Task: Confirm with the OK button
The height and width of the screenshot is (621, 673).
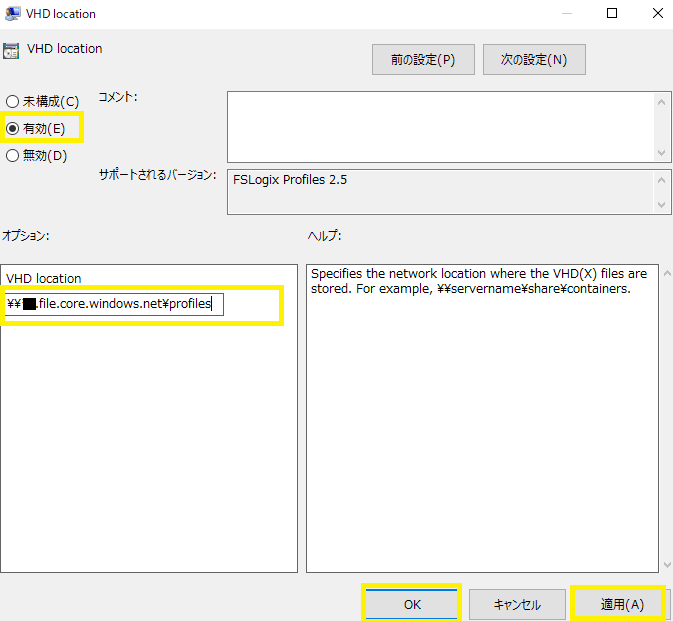Action: (x=412, y=604)
